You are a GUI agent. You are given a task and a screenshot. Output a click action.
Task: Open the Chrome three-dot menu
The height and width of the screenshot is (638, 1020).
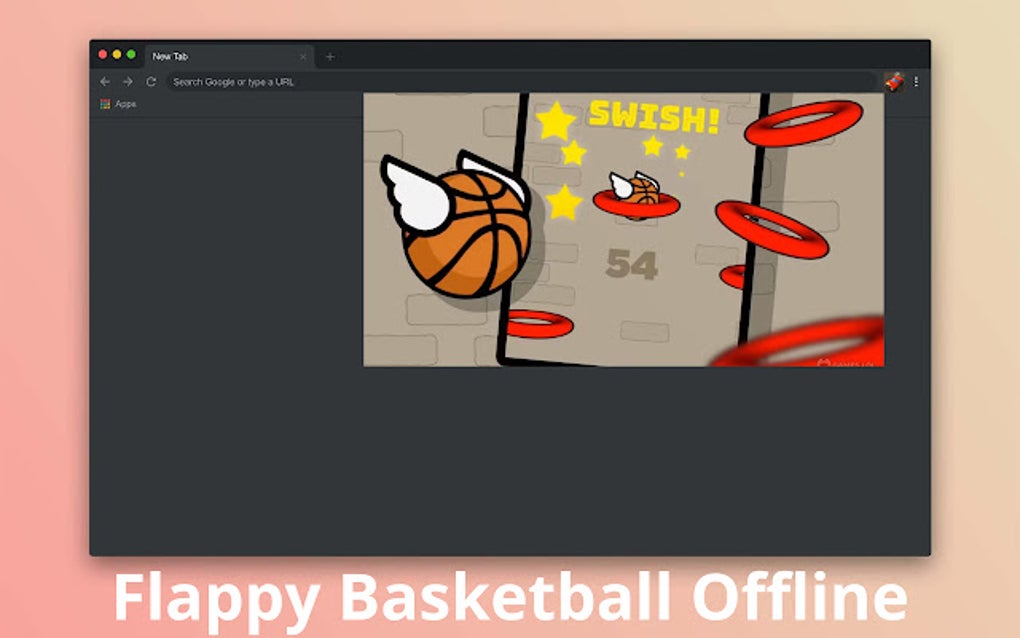tap(916, 81)
